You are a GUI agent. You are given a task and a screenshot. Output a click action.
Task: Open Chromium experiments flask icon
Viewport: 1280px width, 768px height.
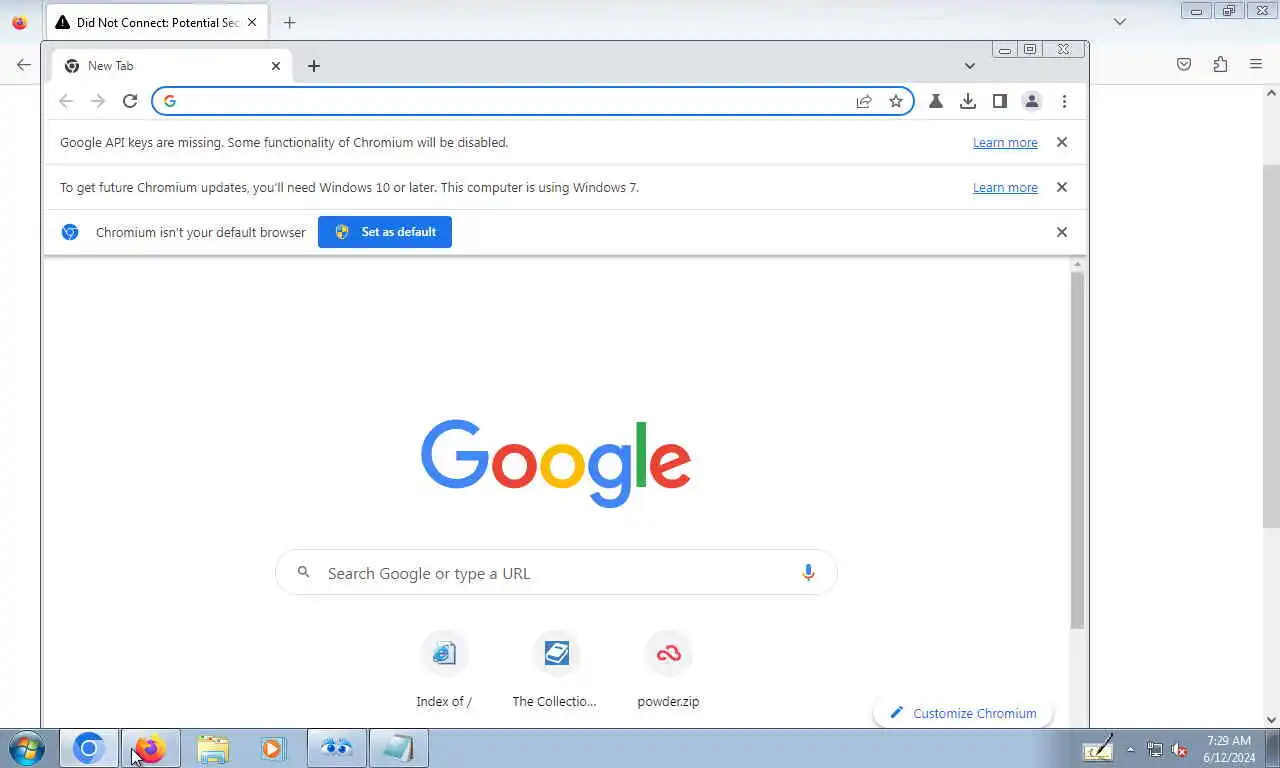pos(936,101)
